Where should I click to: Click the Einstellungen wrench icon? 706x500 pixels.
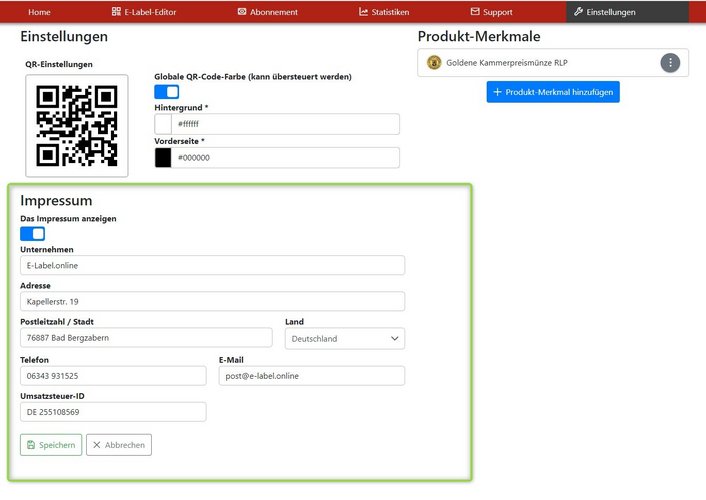point(579,12)
